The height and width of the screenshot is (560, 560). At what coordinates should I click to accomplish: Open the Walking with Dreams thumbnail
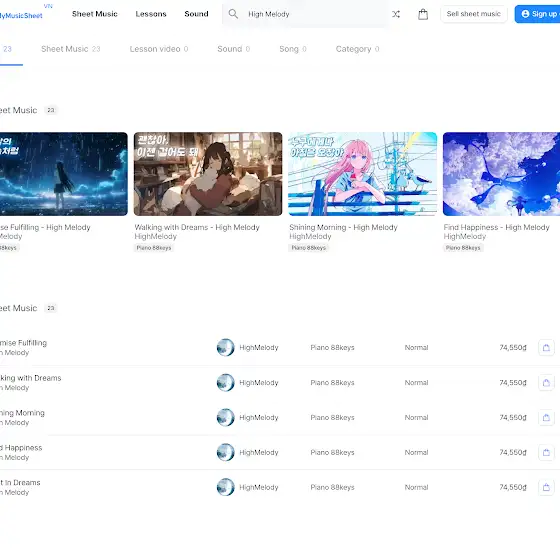coord(208,174)
